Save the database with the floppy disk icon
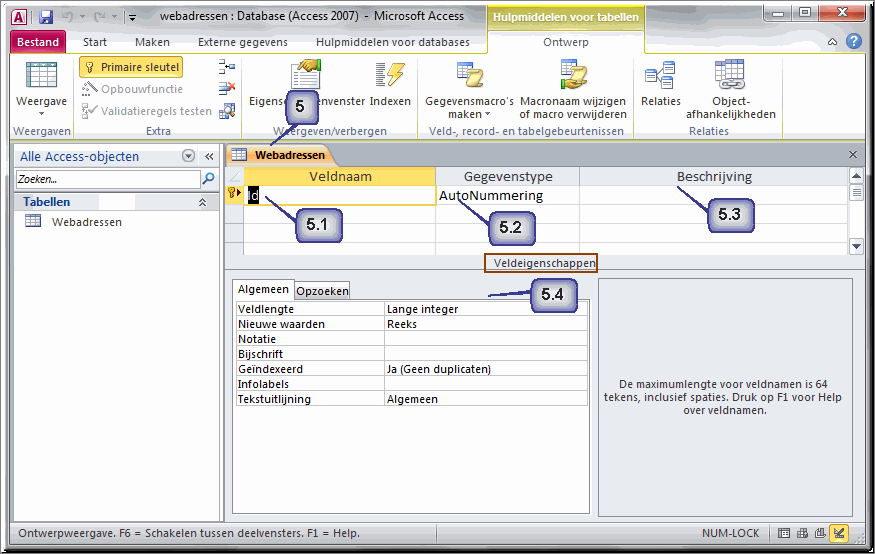Image resolution: width=875 pixels, height=554 pixels. pos(46,17)
